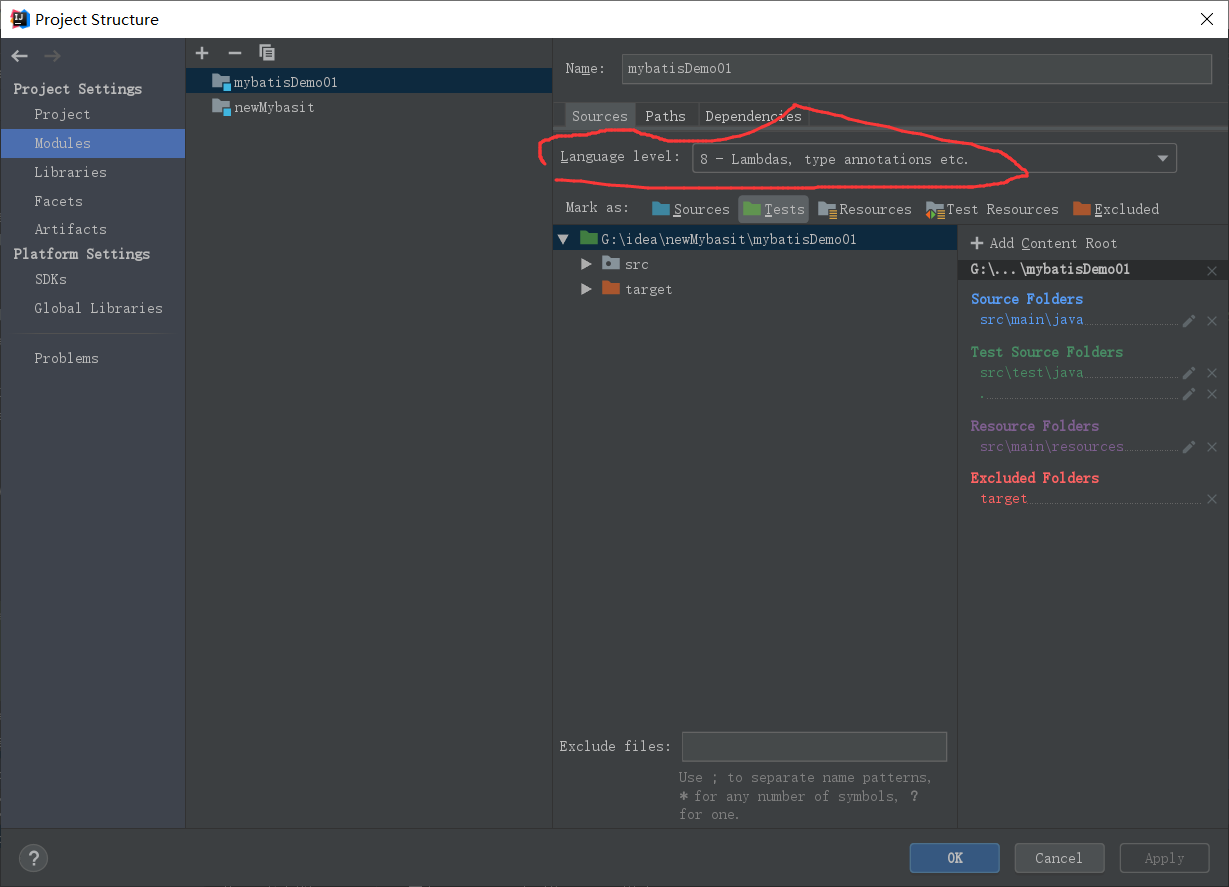Select the G:\idea\newMybasit\mybatisDemo01 root in the tree
The width and height of the screenshot is (1229, 887).
coord(755,239)
